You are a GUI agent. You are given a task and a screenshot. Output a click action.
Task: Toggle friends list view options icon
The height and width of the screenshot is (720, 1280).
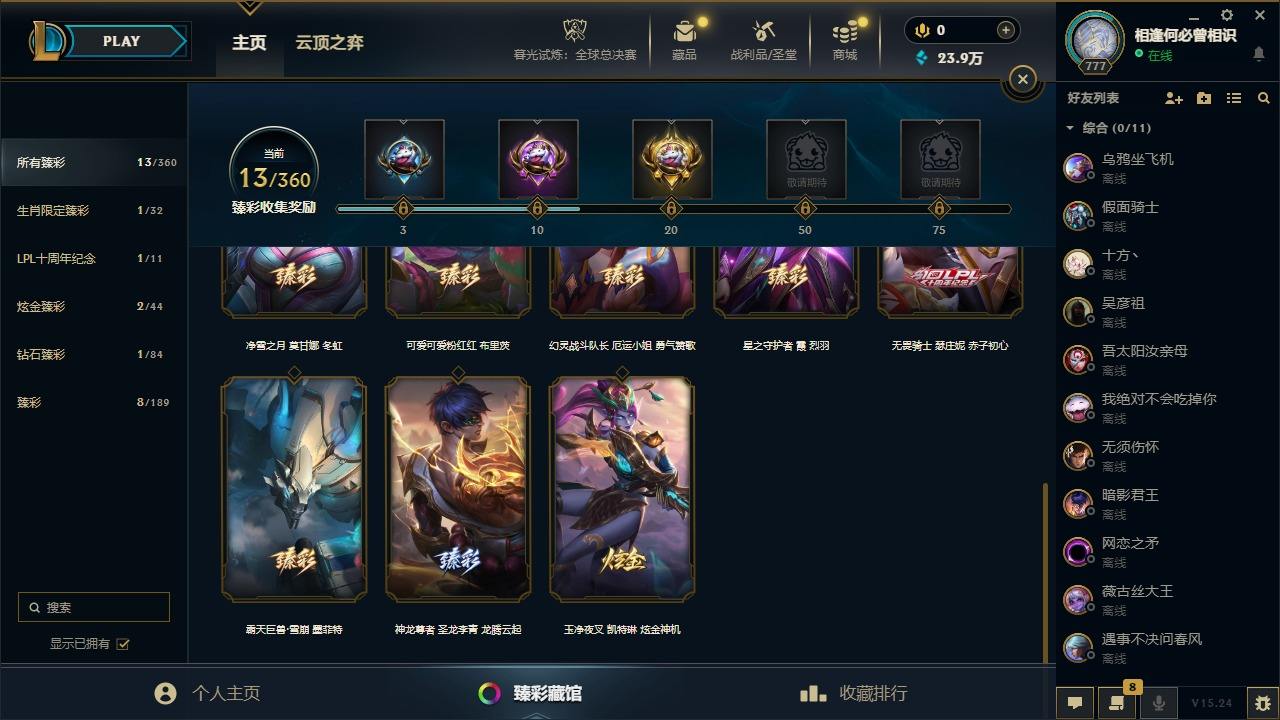coord(1234,98)
